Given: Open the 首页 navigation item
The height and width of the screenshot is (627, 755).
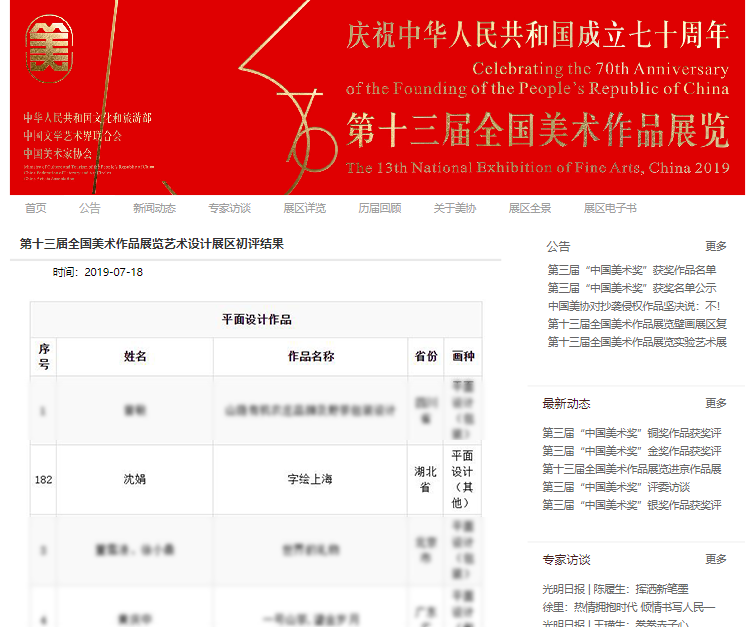Looking at the screenshot, I should 36,208.
